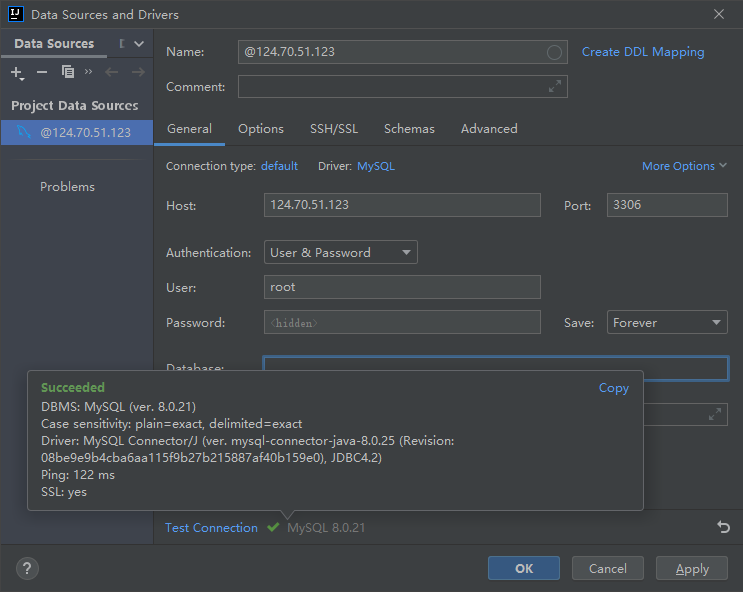The width and height of the screenshot is (743, 592).
Task: Remove selected data source with minus icon
Action: pyautogui.click(x=42, y=72)
